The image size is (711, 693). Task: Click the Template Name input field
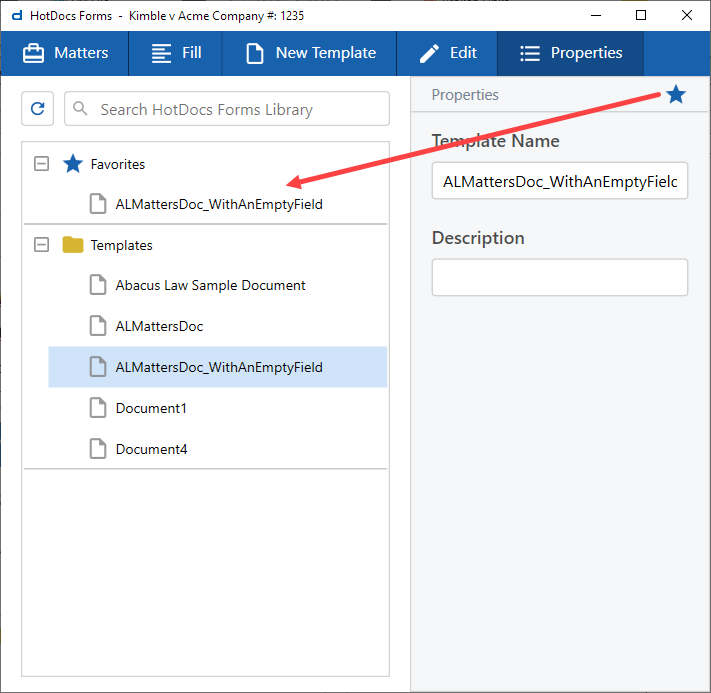pyautogui.click(x=560, y=181)
